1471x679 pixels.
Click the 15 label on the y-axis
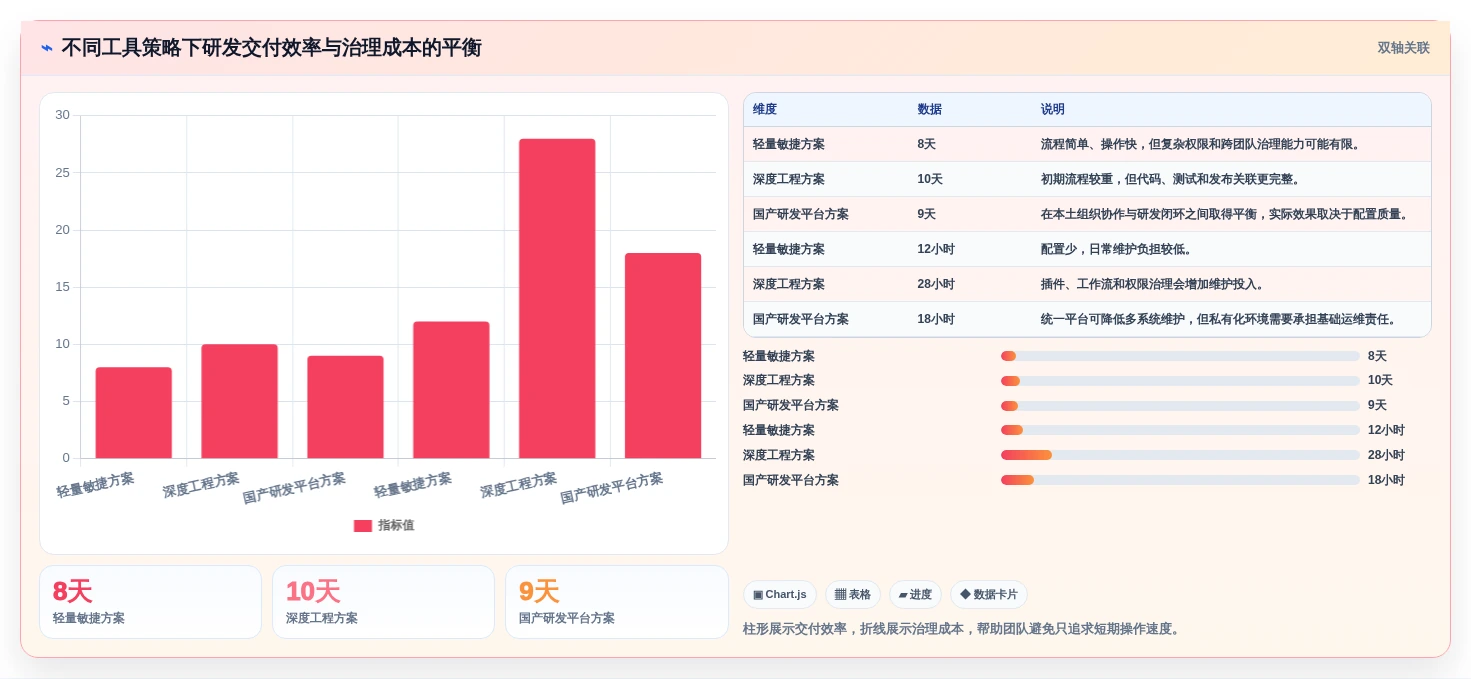coord(62,287)
